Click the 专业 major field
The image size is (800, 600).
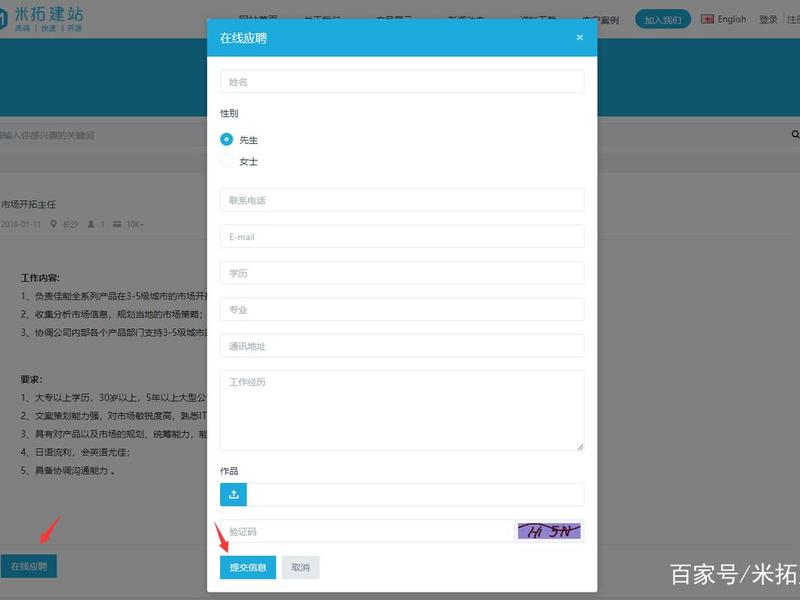(x=402, y=310)
